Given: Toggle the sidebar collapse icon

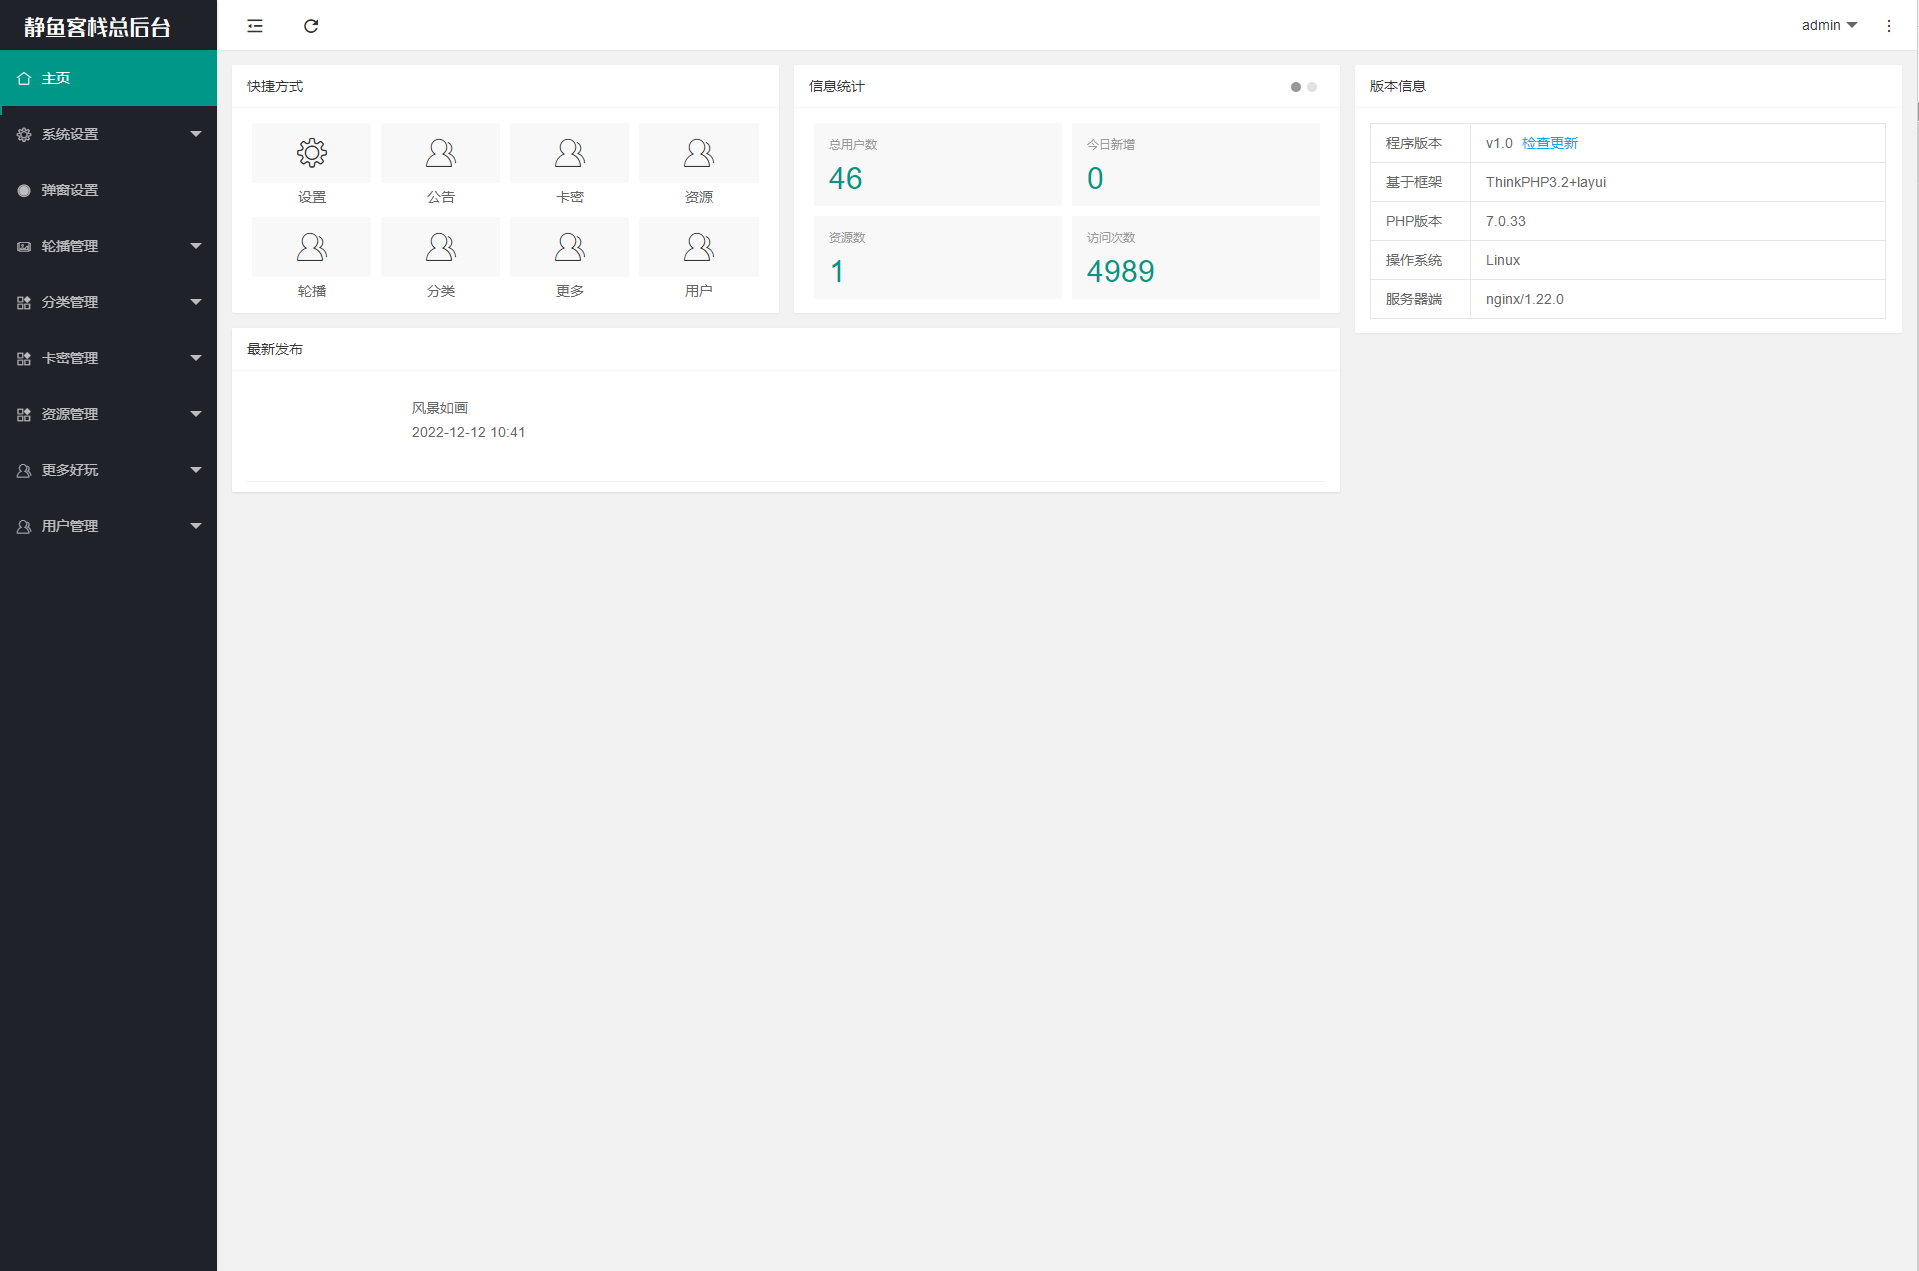Looking at the screenshot, I should pos(255,26).
